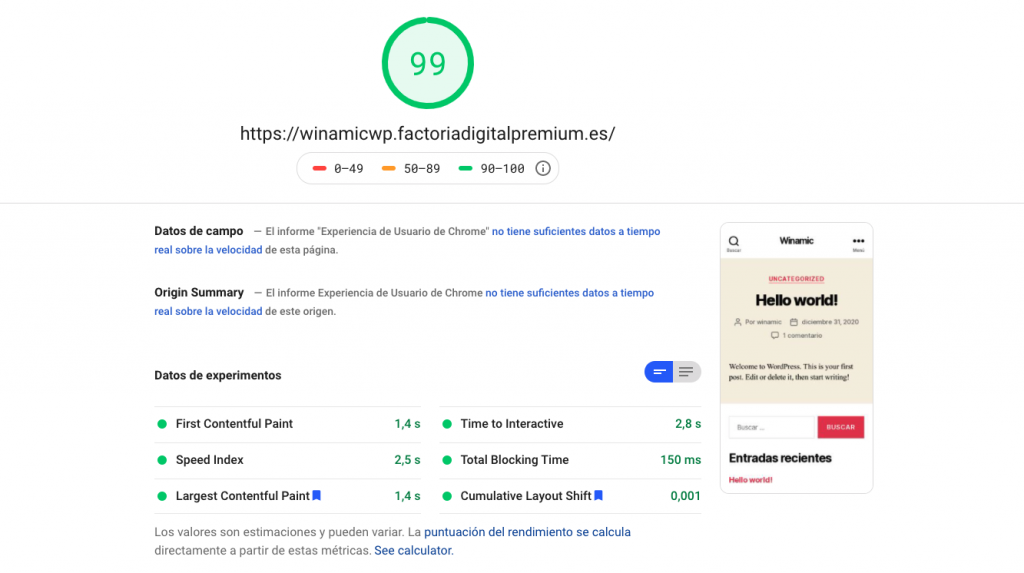The image size is (1024, 573).
Task: Click the Winamic site title in preview
Action: pos(796,240)
